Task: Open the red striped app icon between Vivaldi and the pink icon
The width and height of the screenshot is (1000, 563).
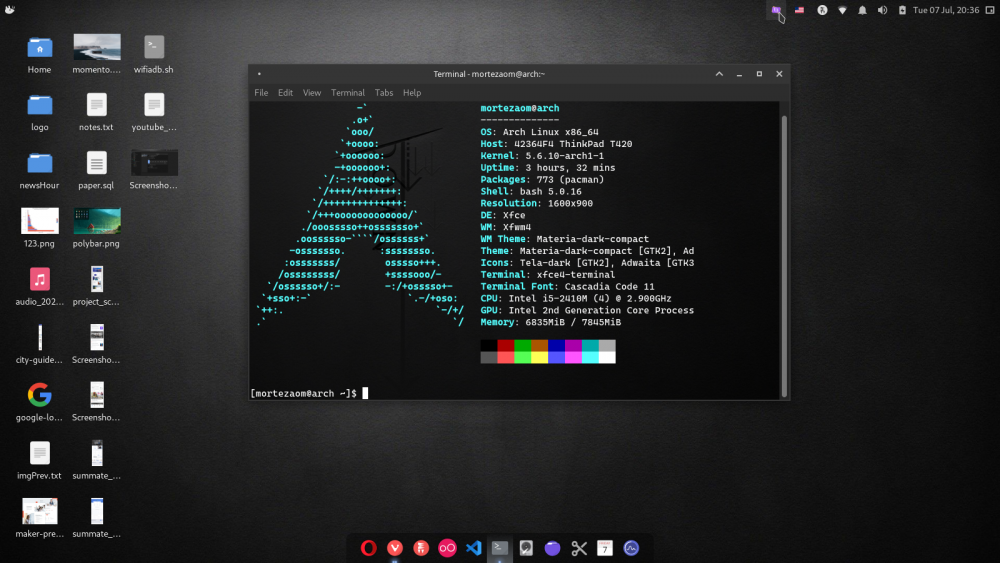Action: pyautogui.click(x=421, y=548)
